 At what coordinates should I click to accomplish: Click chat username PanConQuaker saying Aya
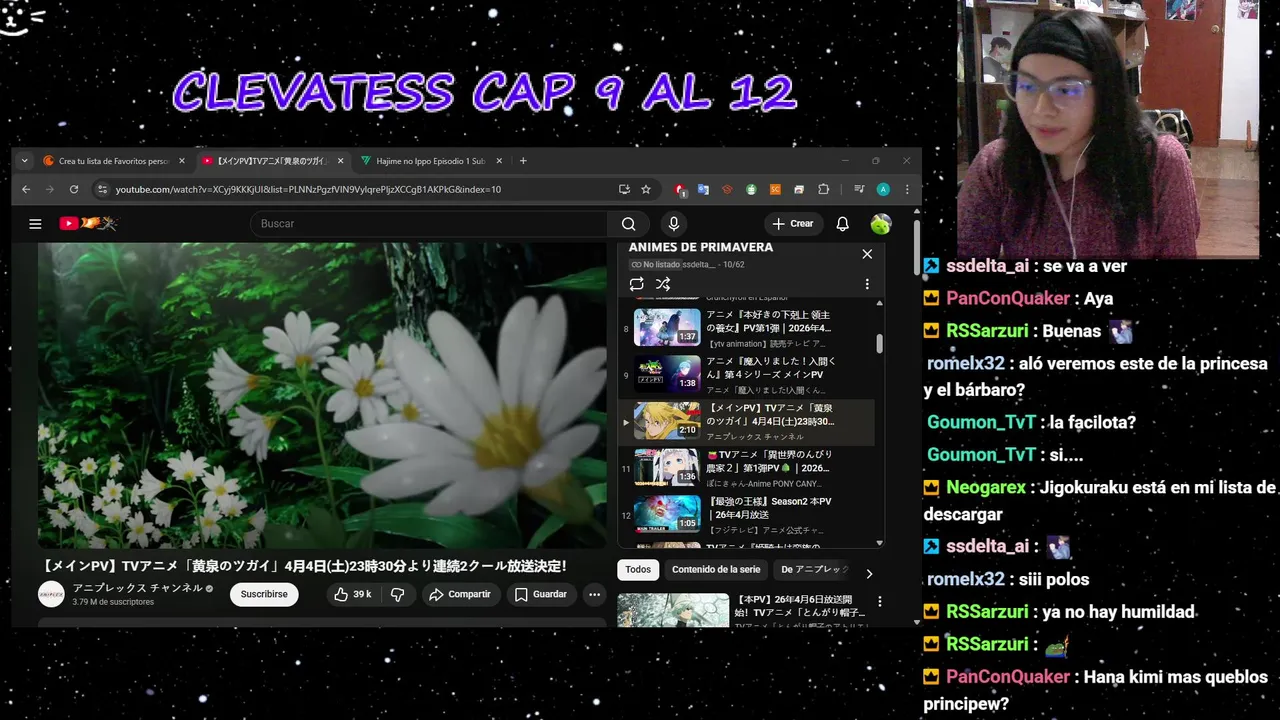pos(1008,298)
